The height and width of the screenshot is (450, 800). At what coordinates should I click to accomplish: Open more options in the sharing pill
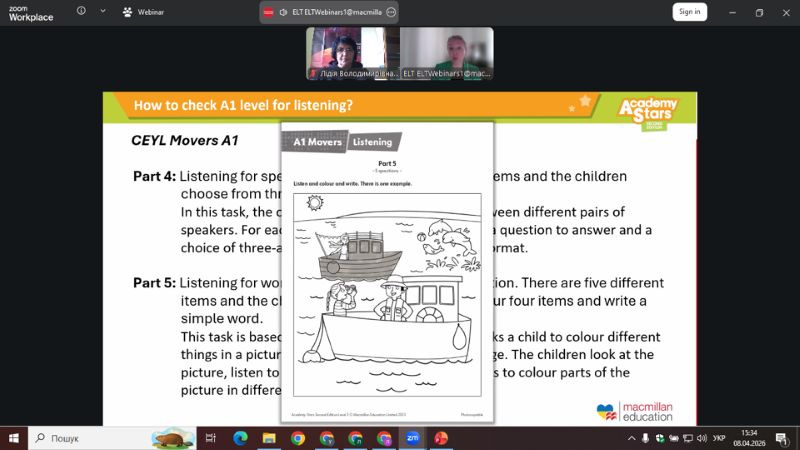click(x=391, y=12)
